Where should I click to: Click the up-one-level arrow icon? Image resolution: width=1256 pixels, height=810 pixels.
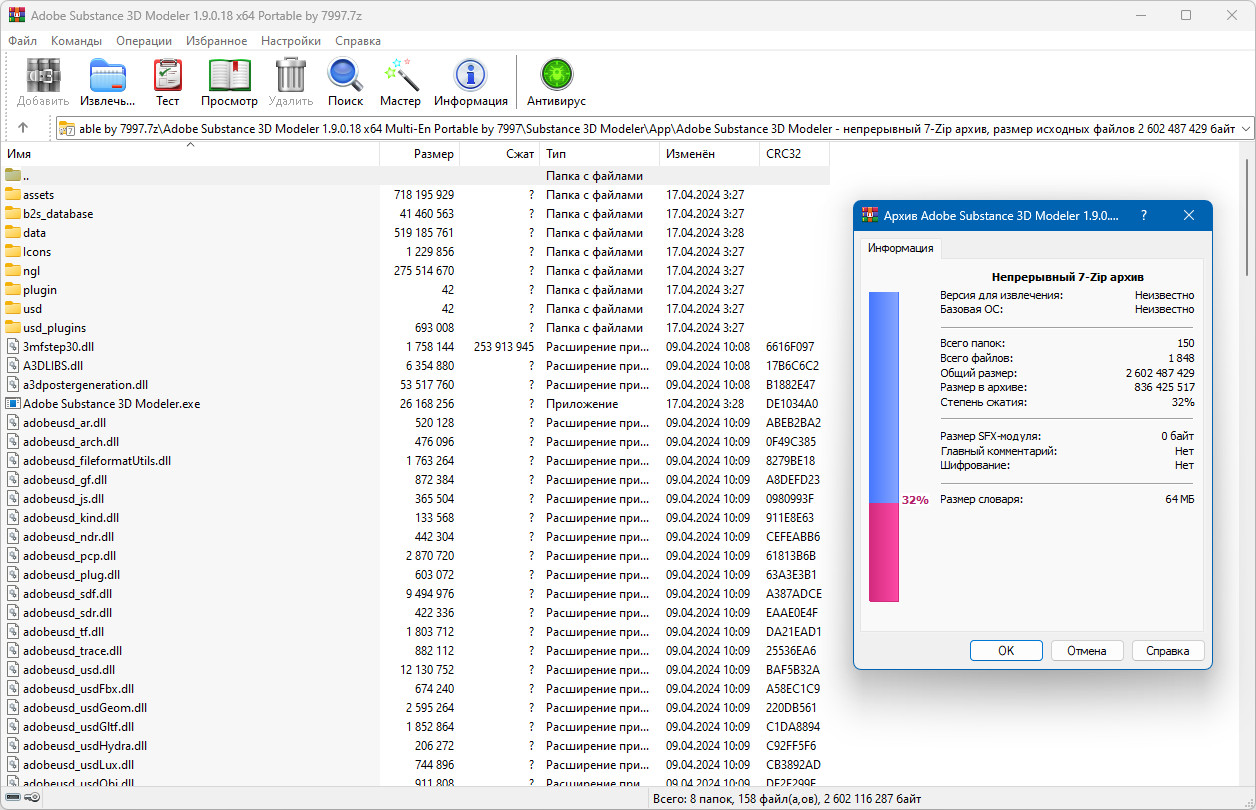pos(23,128)
